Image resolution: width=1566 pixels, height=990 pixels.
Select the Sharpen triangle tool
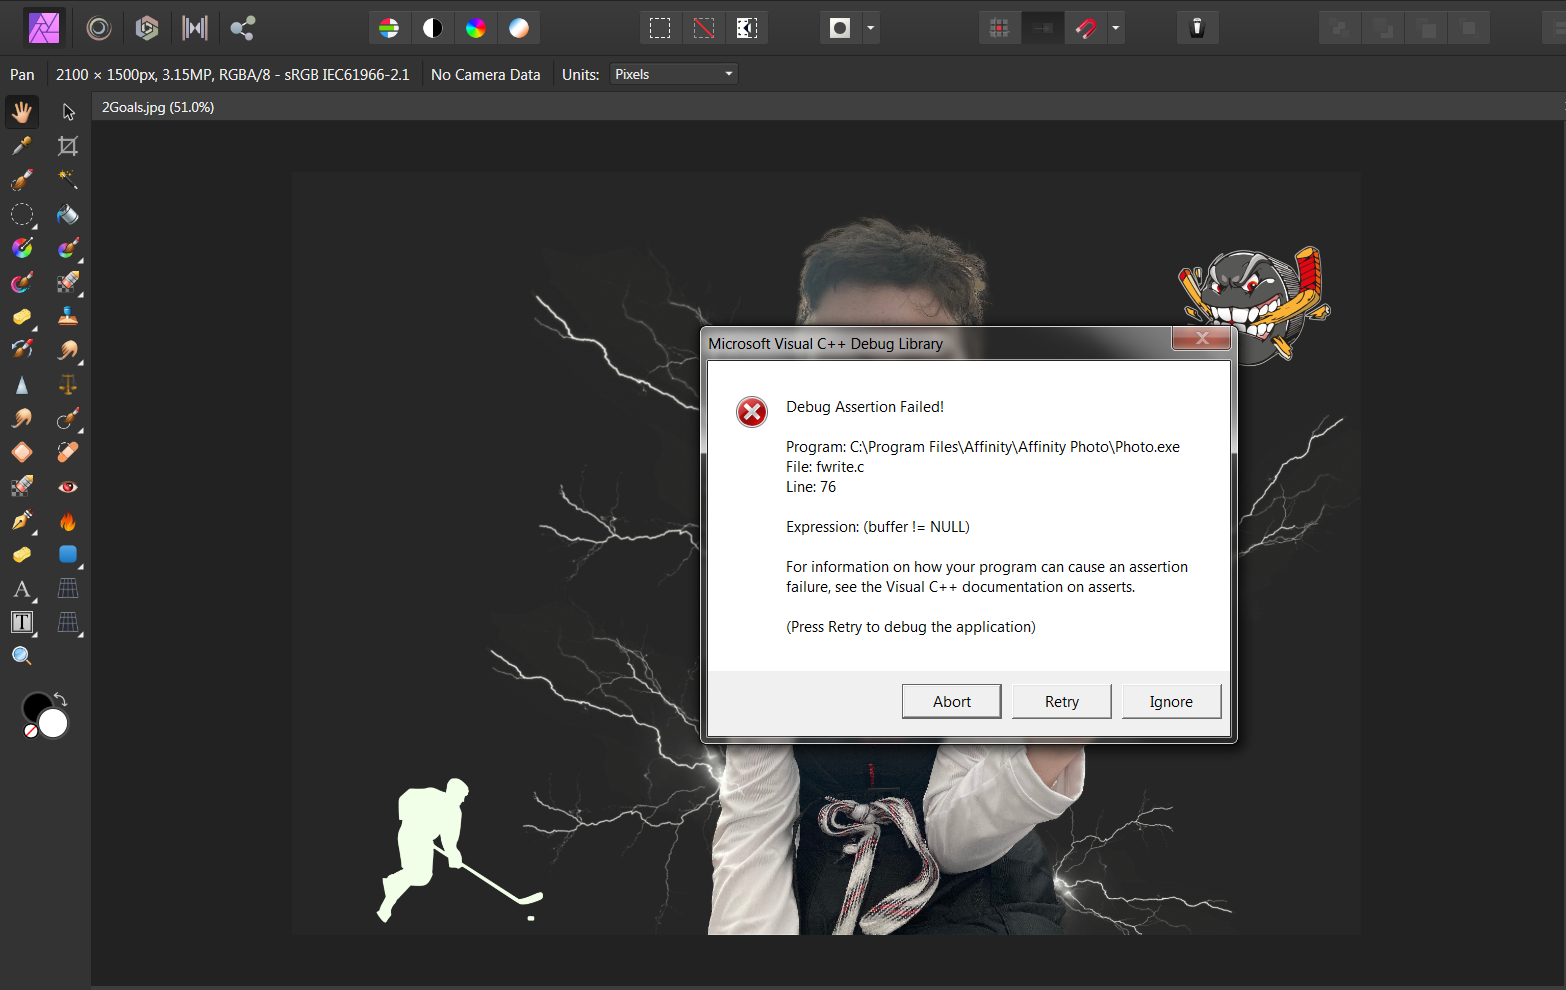click(x=22, y=384)
